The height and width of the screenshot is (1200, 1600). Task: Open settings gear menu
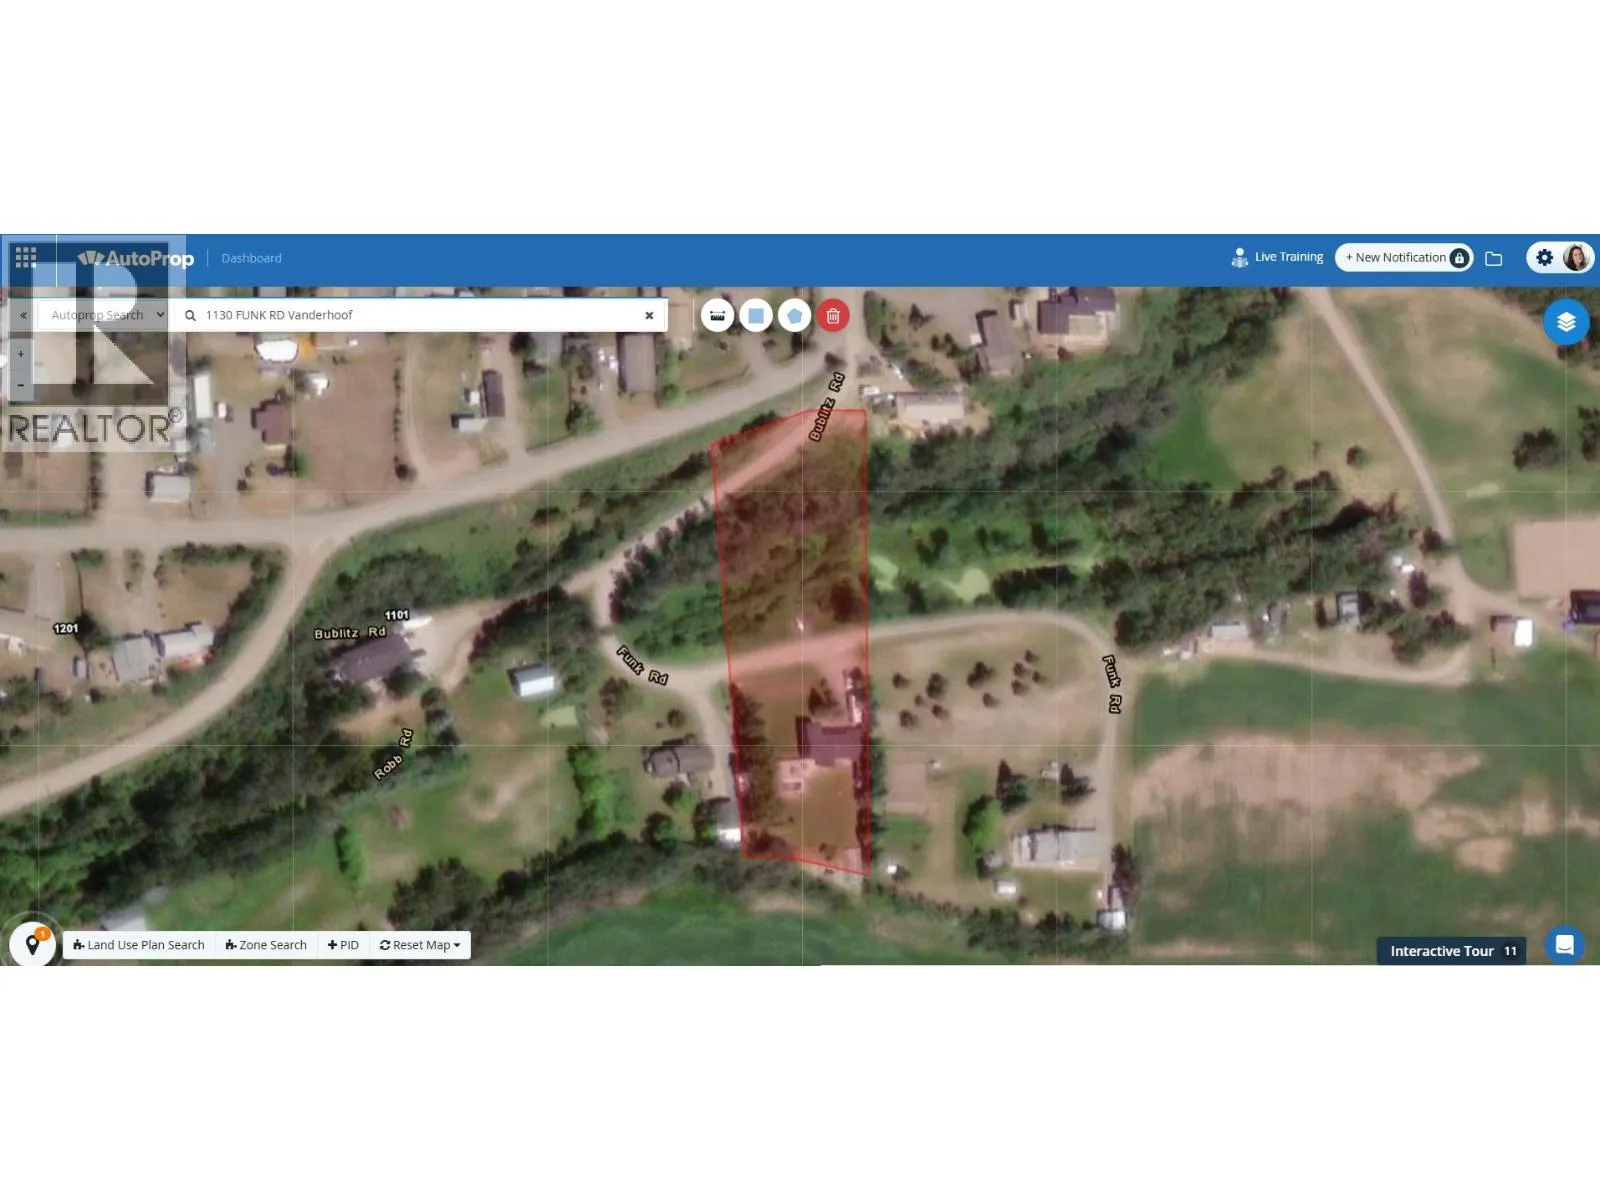click(1544, 258)
